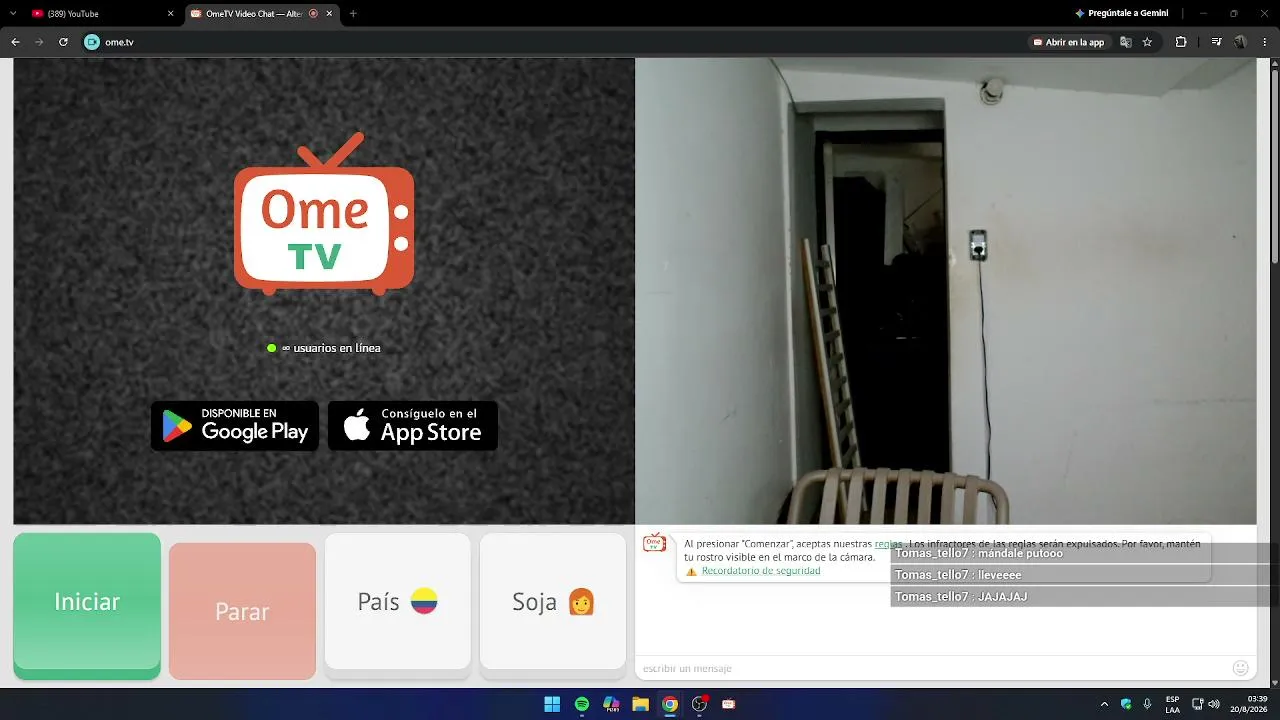The height and width of the screenshot is (720, 1280).
Task: Open File Explorer from the taskbar
Action: (x=641, y=704)
